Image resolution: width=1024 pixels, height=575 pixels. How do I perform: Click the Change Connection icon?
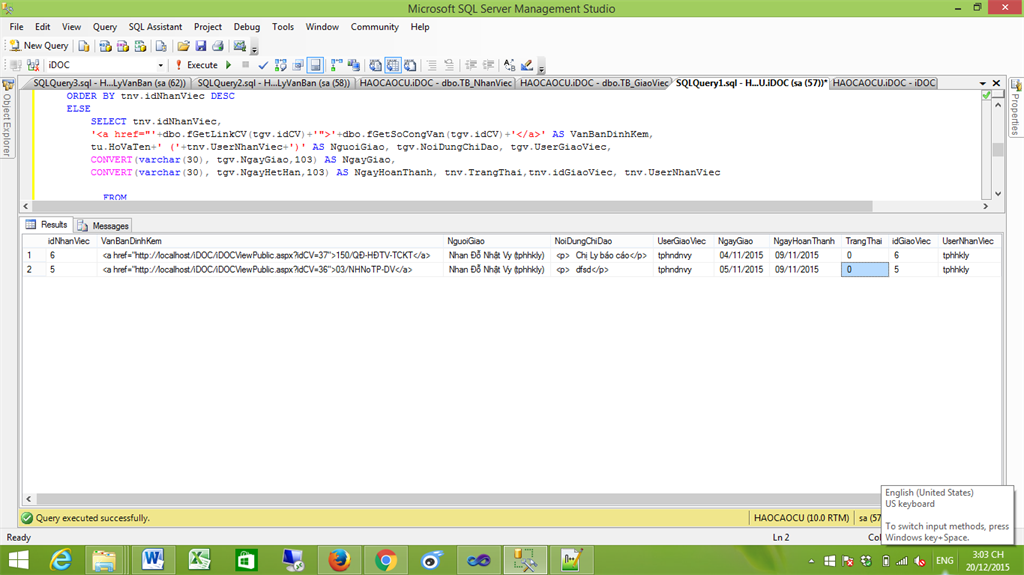pyautogui.click(x=33, y=65)
